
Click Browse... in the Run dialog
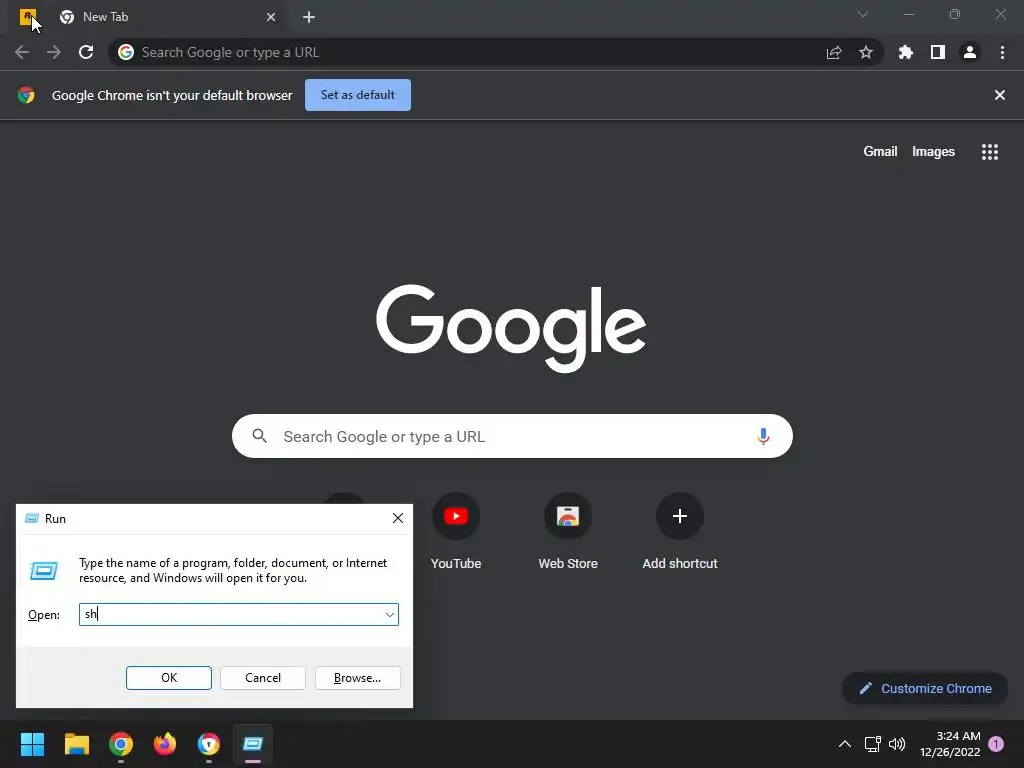click(x=357, y=678)
